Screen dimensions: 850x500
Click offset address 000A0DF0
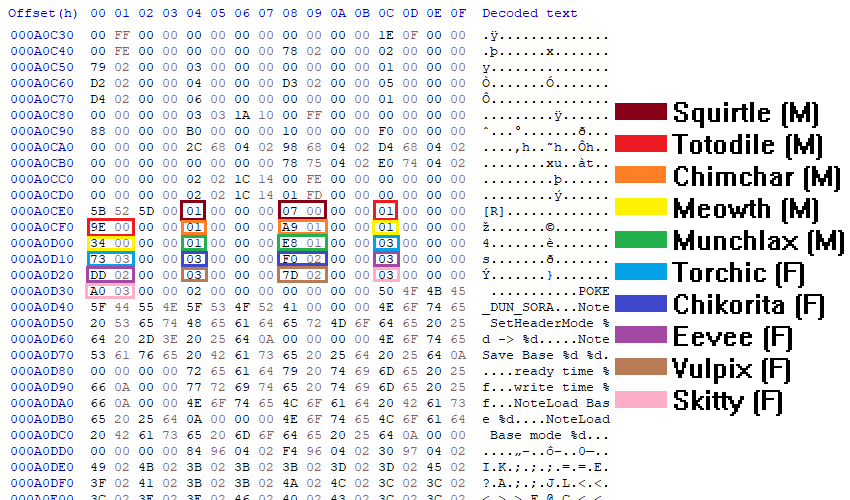tap(42, 483)
